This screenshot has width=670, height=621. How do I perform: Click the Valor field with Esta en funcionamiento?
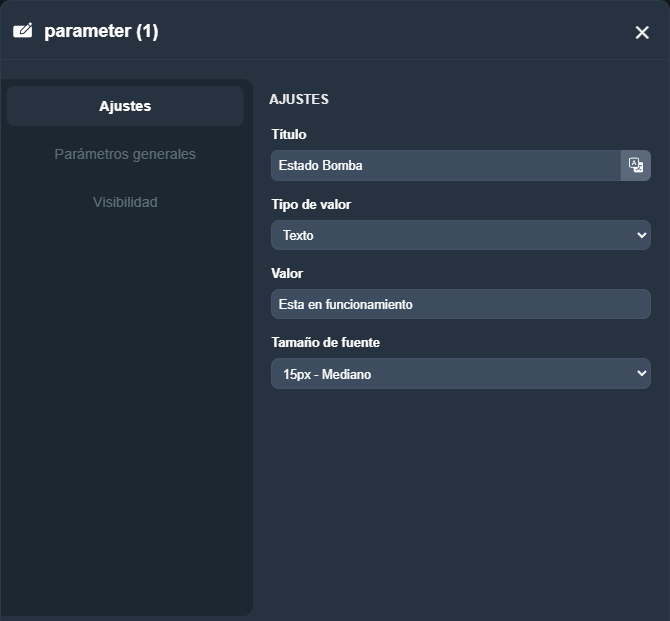[x=460, y=304]
